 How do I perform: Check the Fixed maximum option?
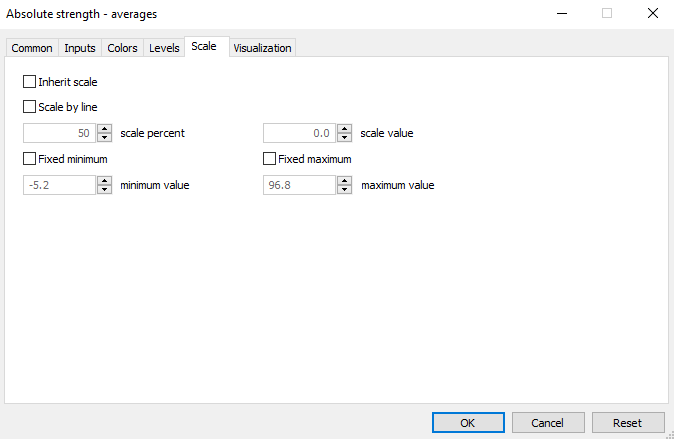click(x=269, y=158)
